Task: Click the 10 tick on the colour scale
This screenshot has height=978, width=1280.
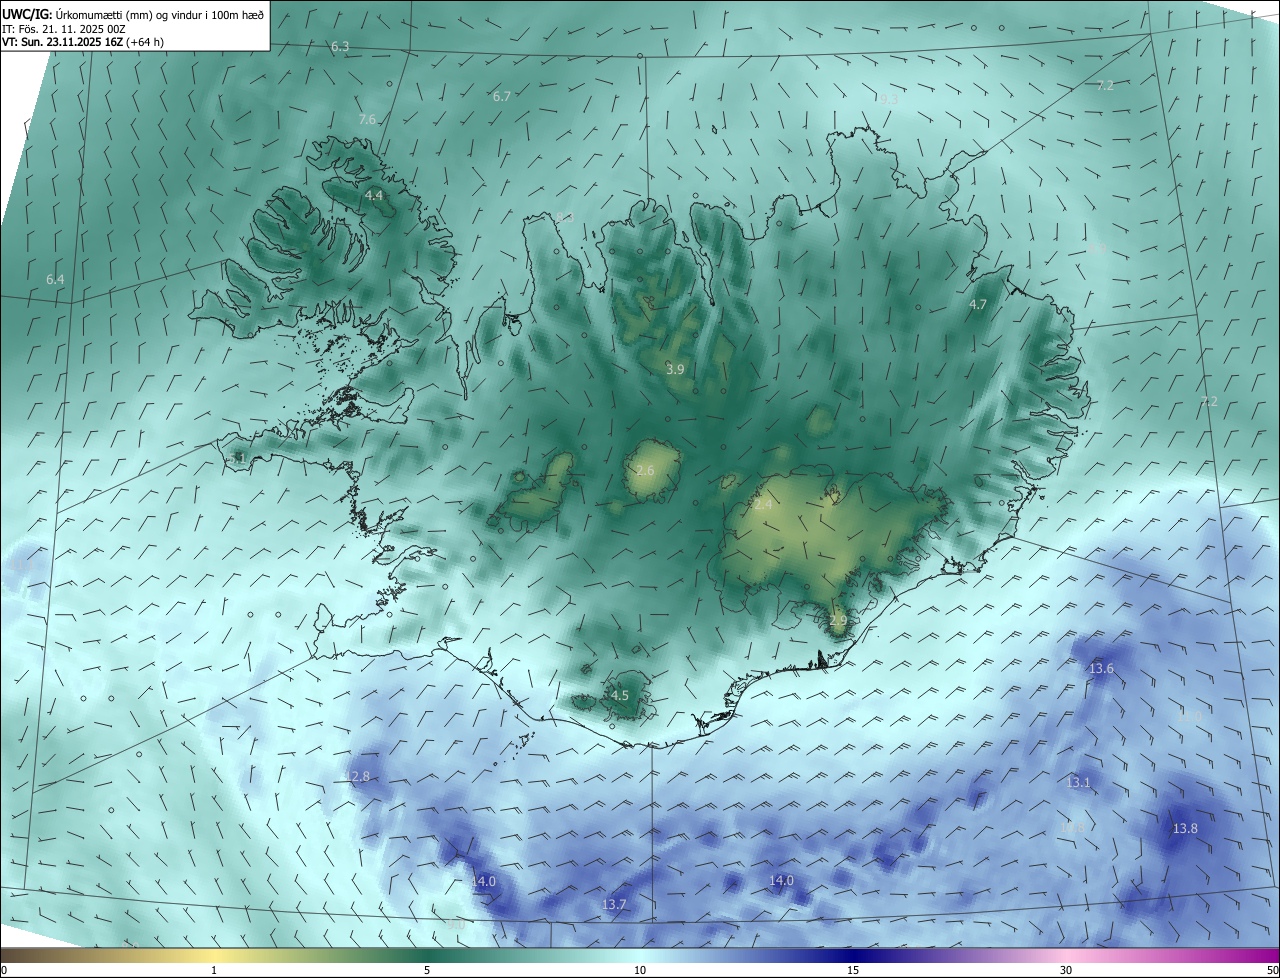Action: coord(640,970)
